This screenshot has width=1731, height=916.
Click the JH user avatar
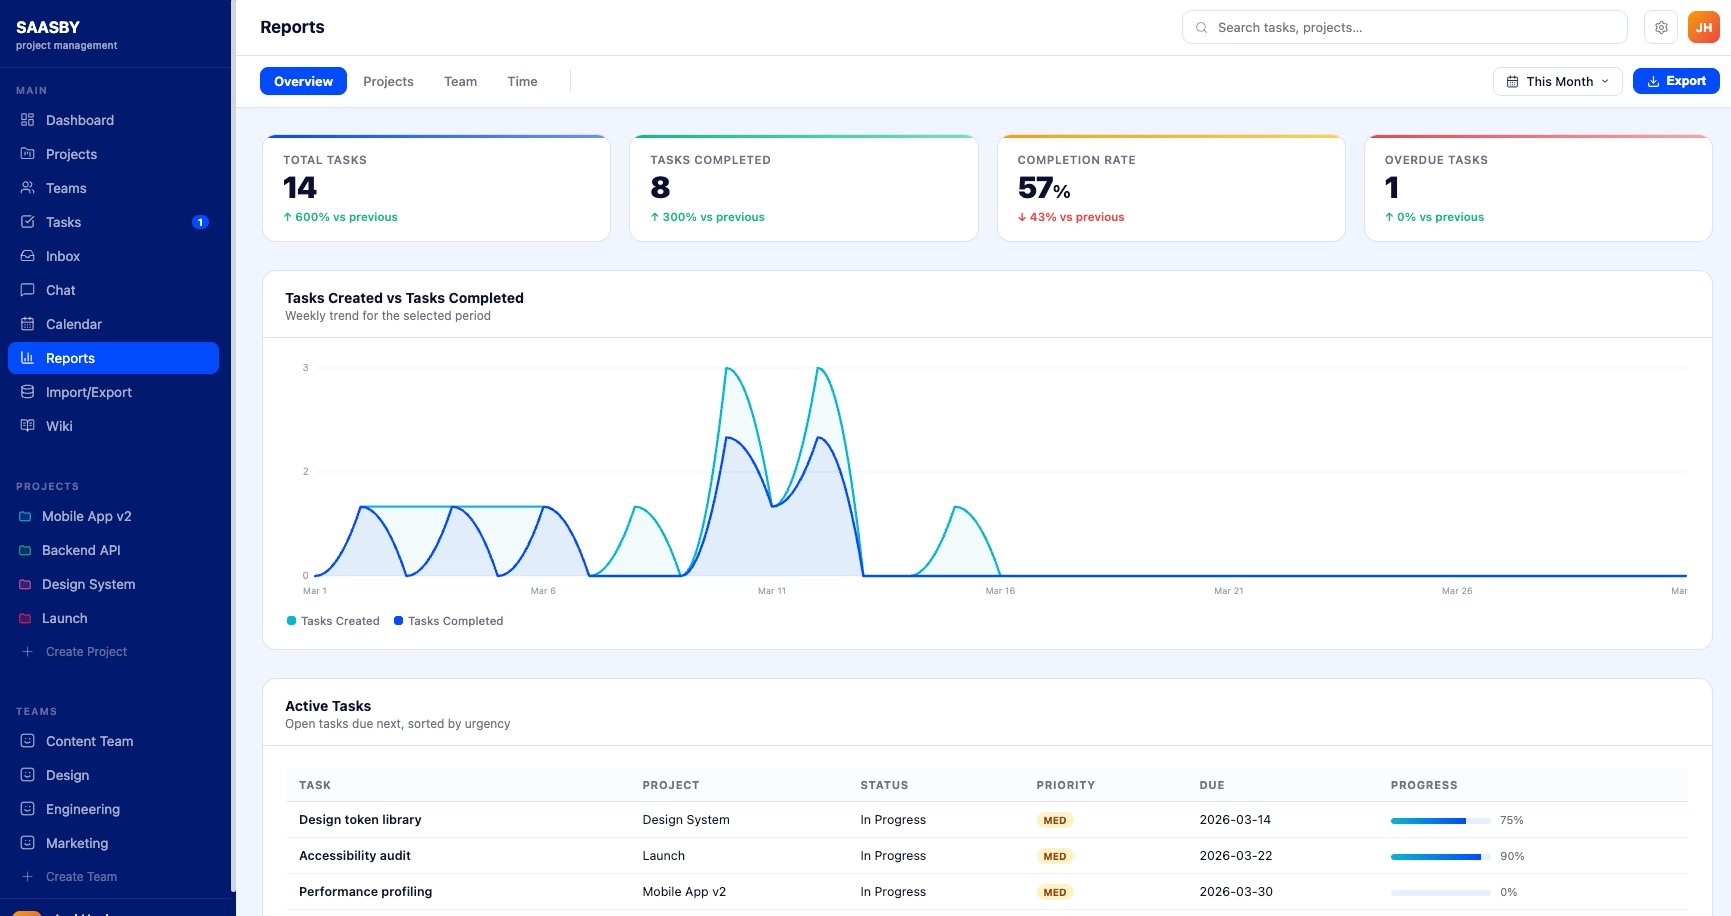tap(1703, 28)
